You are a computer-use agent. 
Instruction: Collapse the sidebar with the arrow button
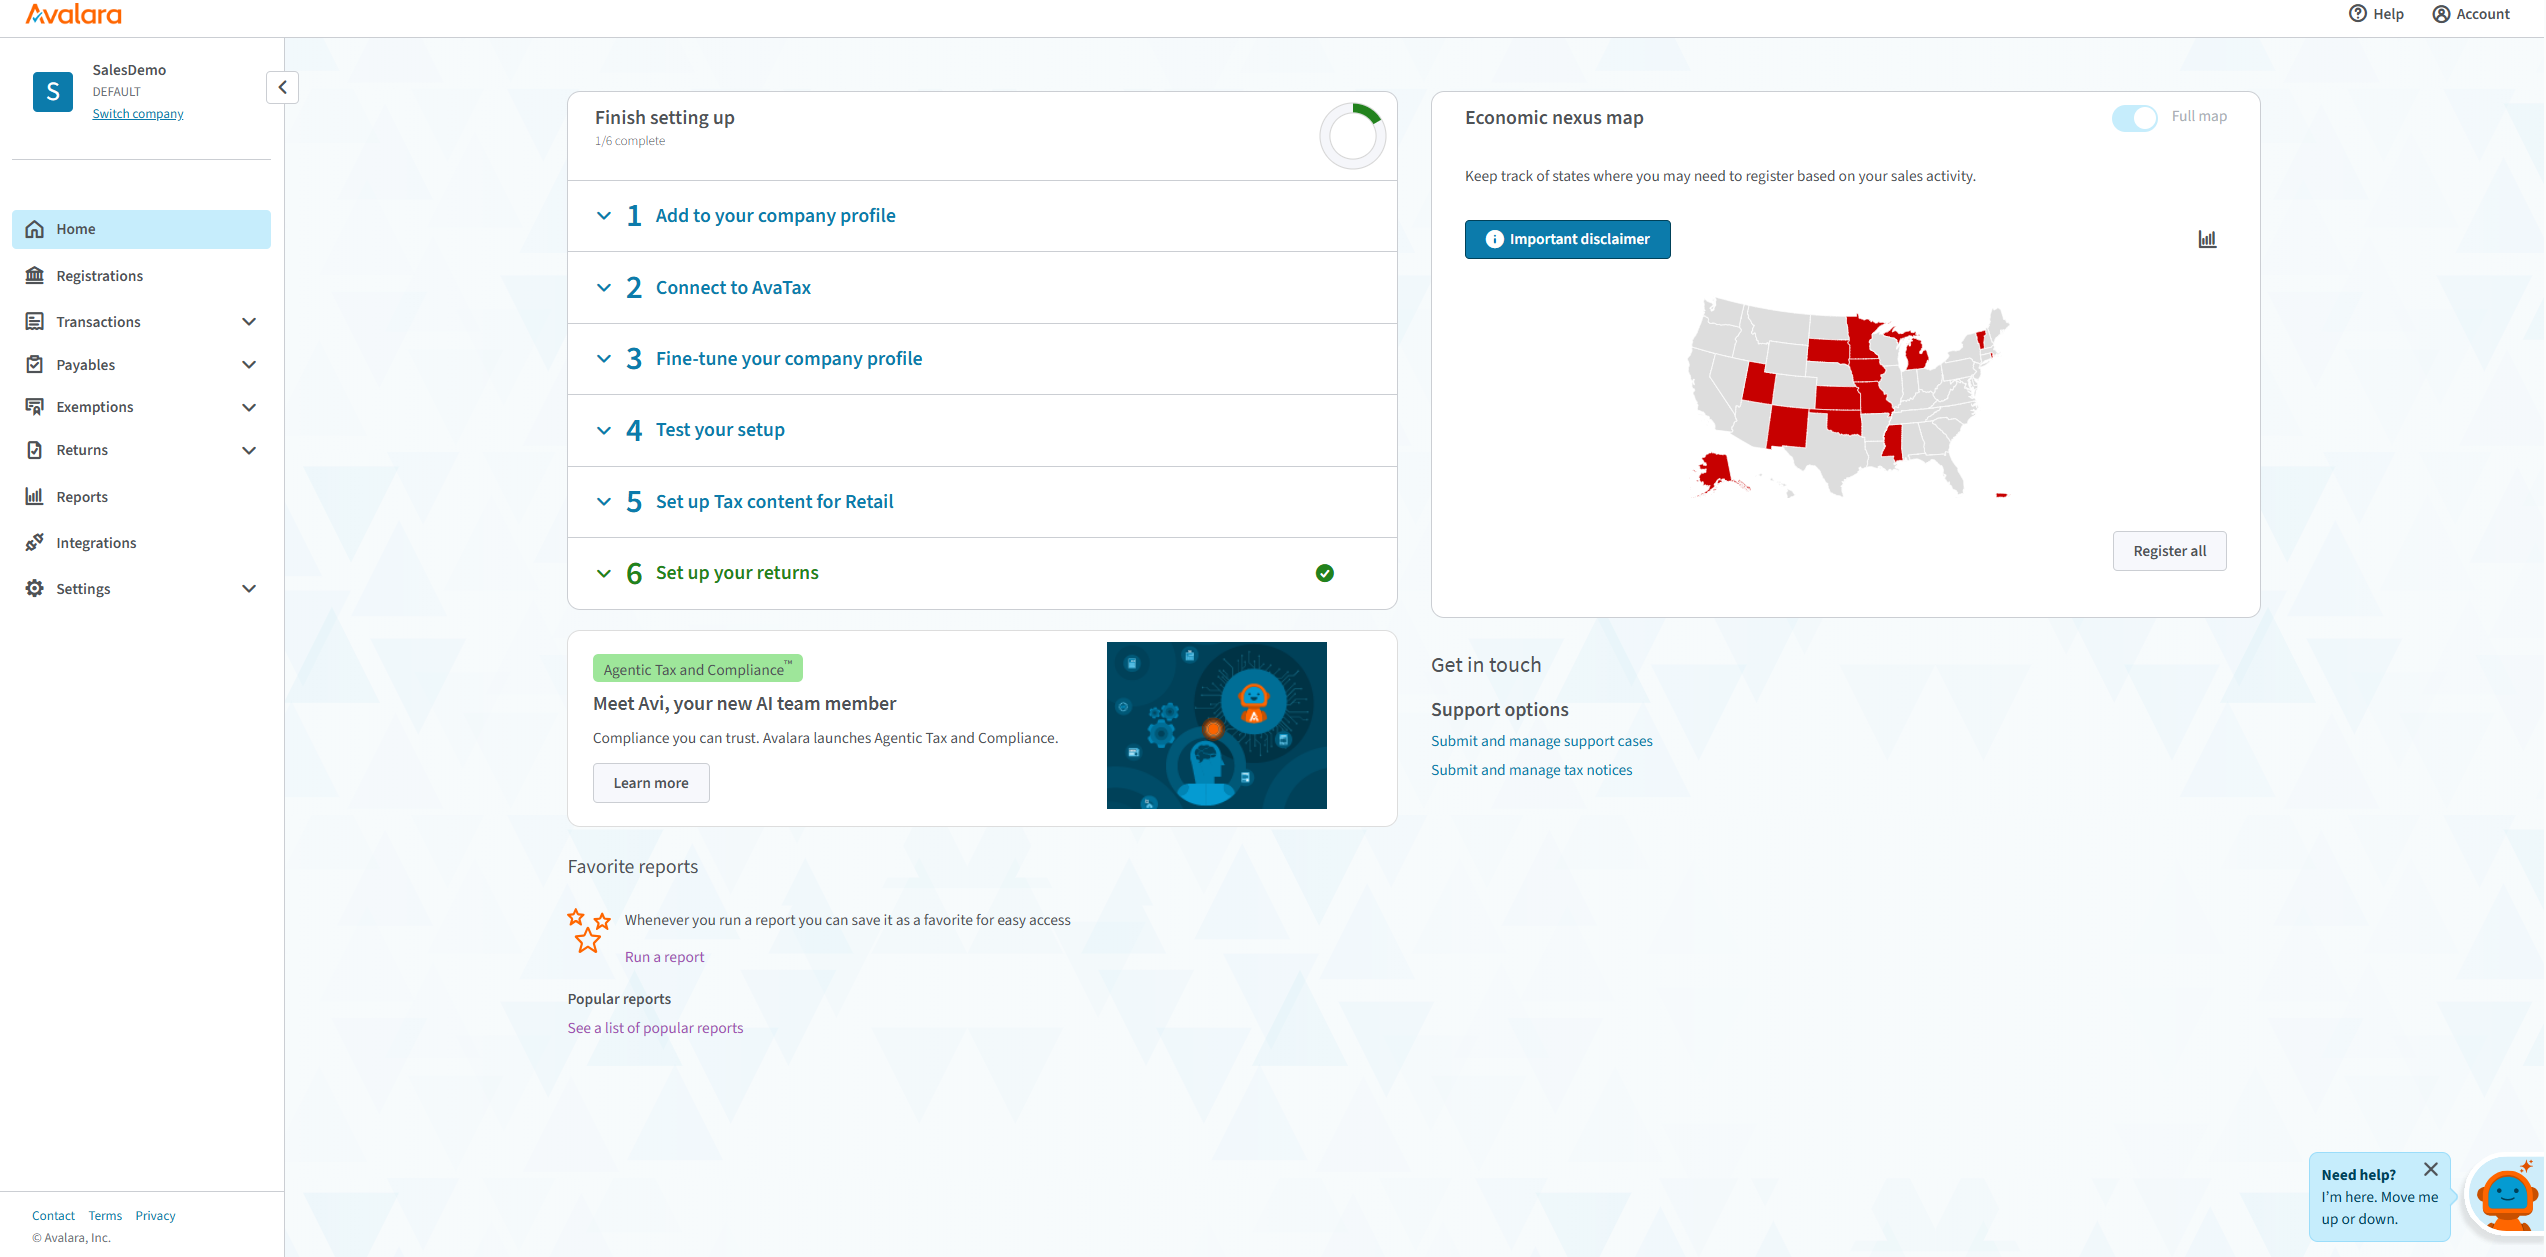click(282, 88)
